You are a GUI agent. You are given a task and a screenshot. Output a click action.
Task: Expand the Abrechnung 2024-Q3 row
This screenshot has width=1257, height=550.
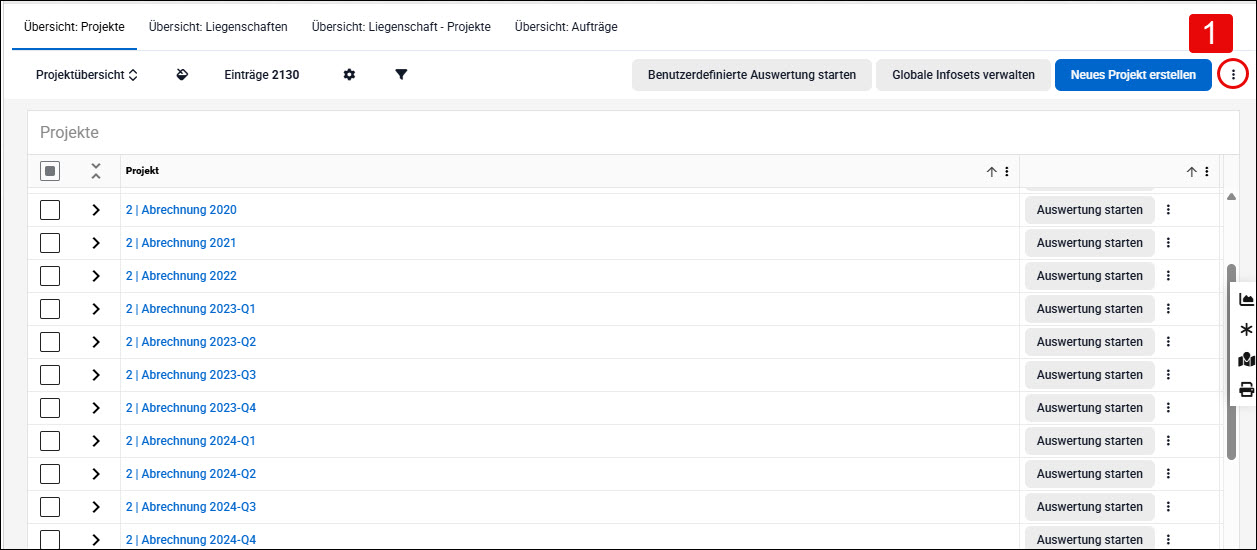click(96, 507)
